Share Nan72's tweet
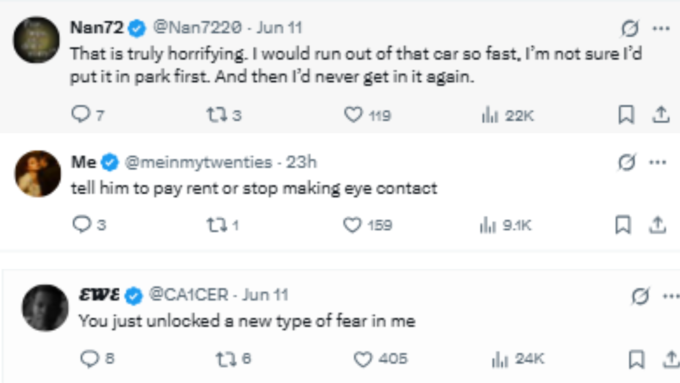 pyautogui.click(x=661, y=115)
